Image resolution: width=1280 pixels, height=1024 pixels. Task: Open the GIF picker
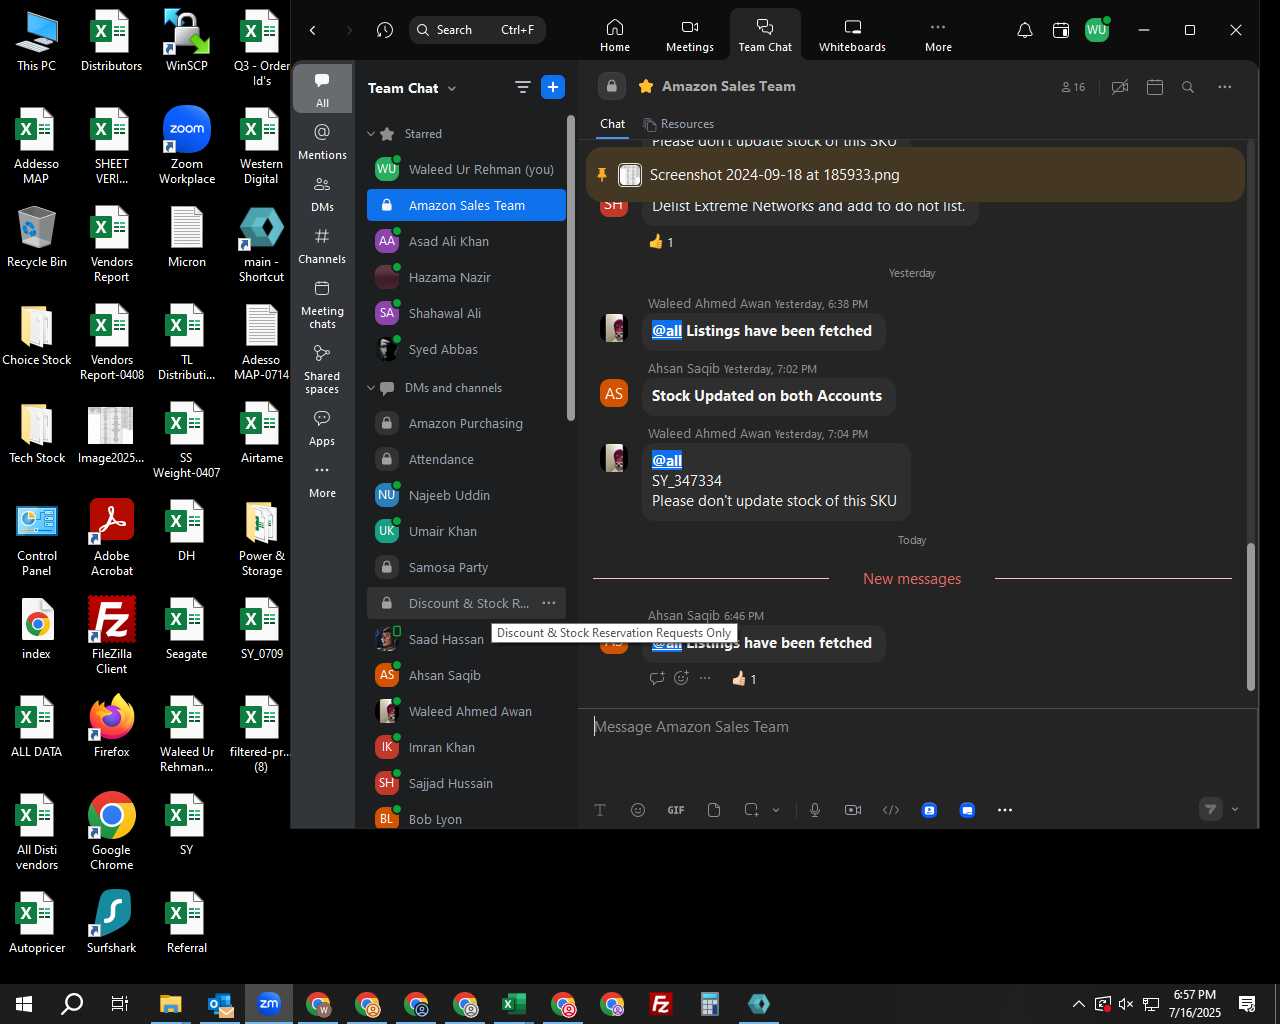point(676,810)
